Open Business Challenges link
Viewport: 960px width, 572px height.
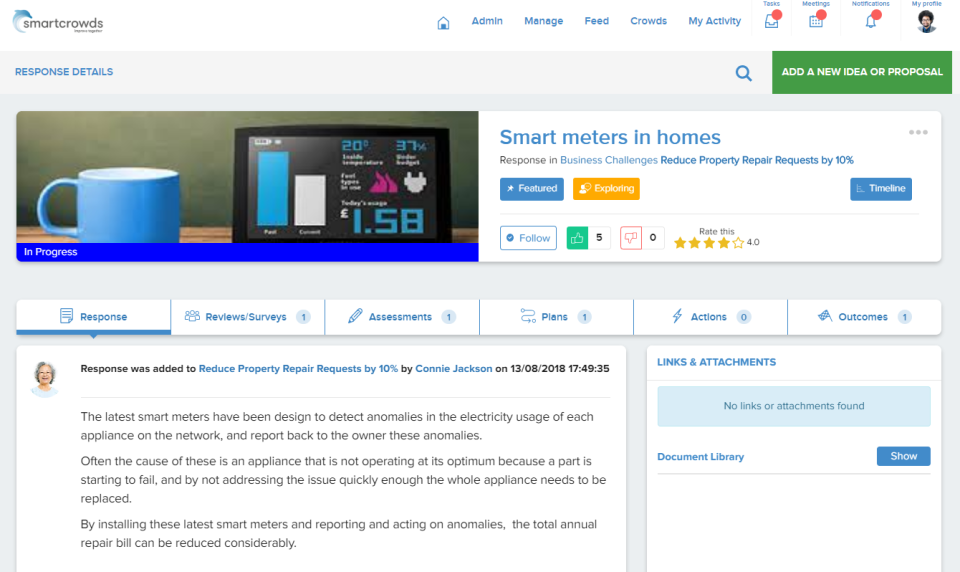click(609, 160)
